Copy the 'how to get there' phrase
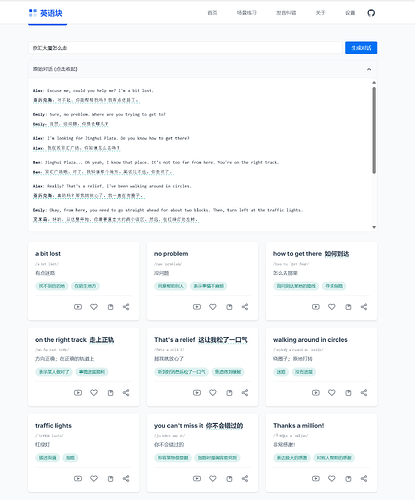The width and height of the screenshot is (415, 500). pos(348,307)
